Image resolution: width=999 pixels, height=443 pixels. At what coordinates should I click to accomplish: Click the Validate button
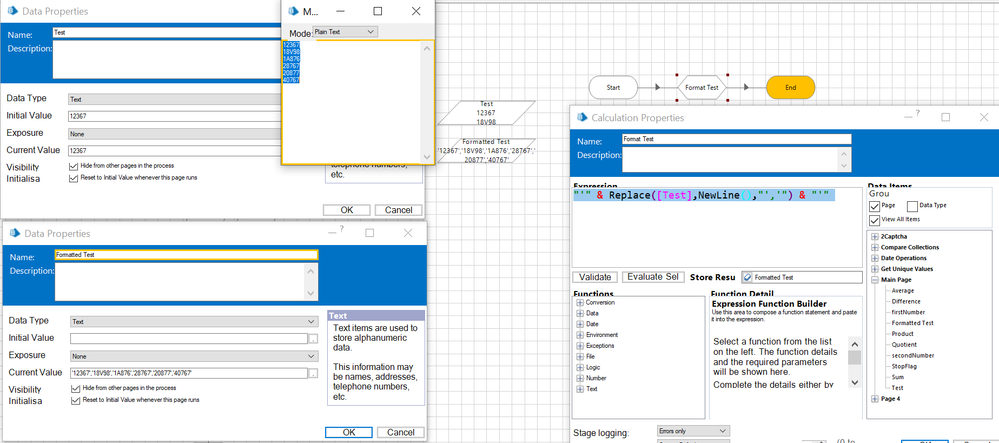point(594,277)
